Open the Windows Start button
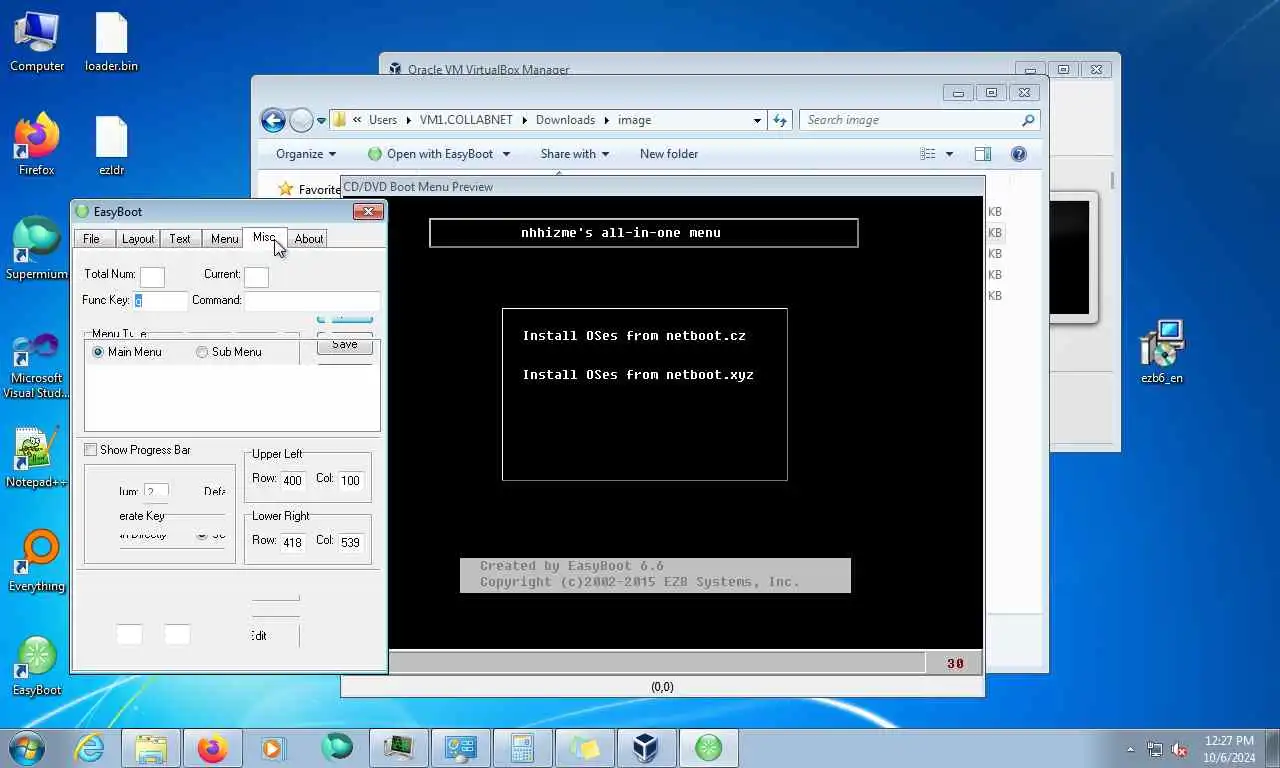Image resolution: width=1280 pixels, height=768 pixels. point(27,748)
